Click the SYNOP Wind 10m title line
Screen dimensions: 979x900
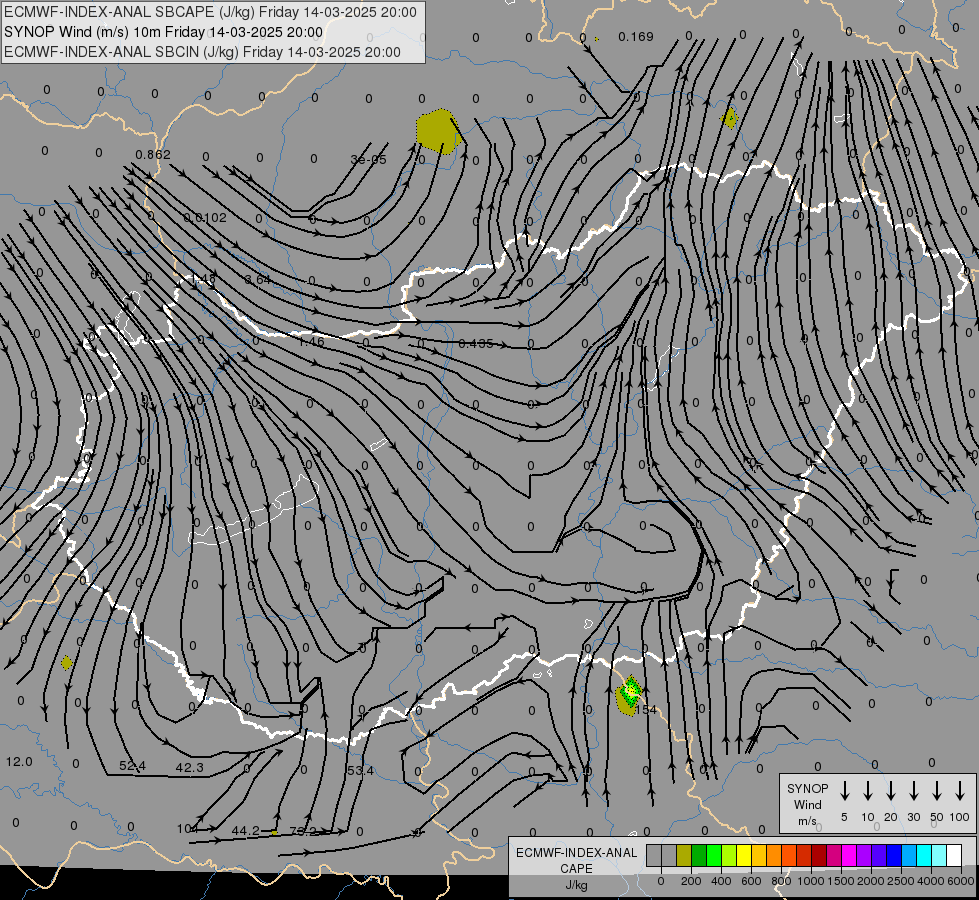click(164, 32)
